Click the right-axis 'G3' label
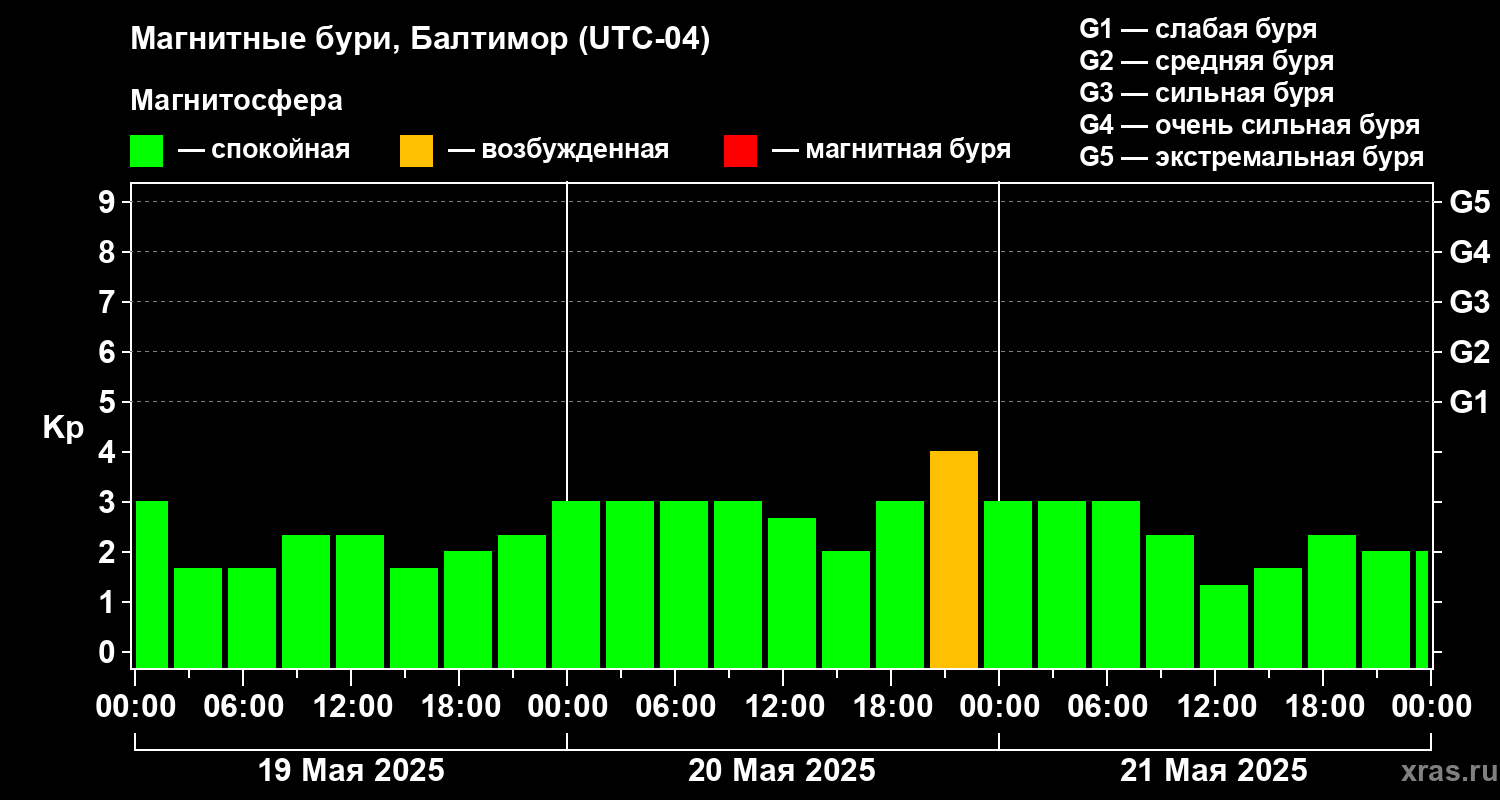The image size is (1500, 800). [x=1470, y=302]
